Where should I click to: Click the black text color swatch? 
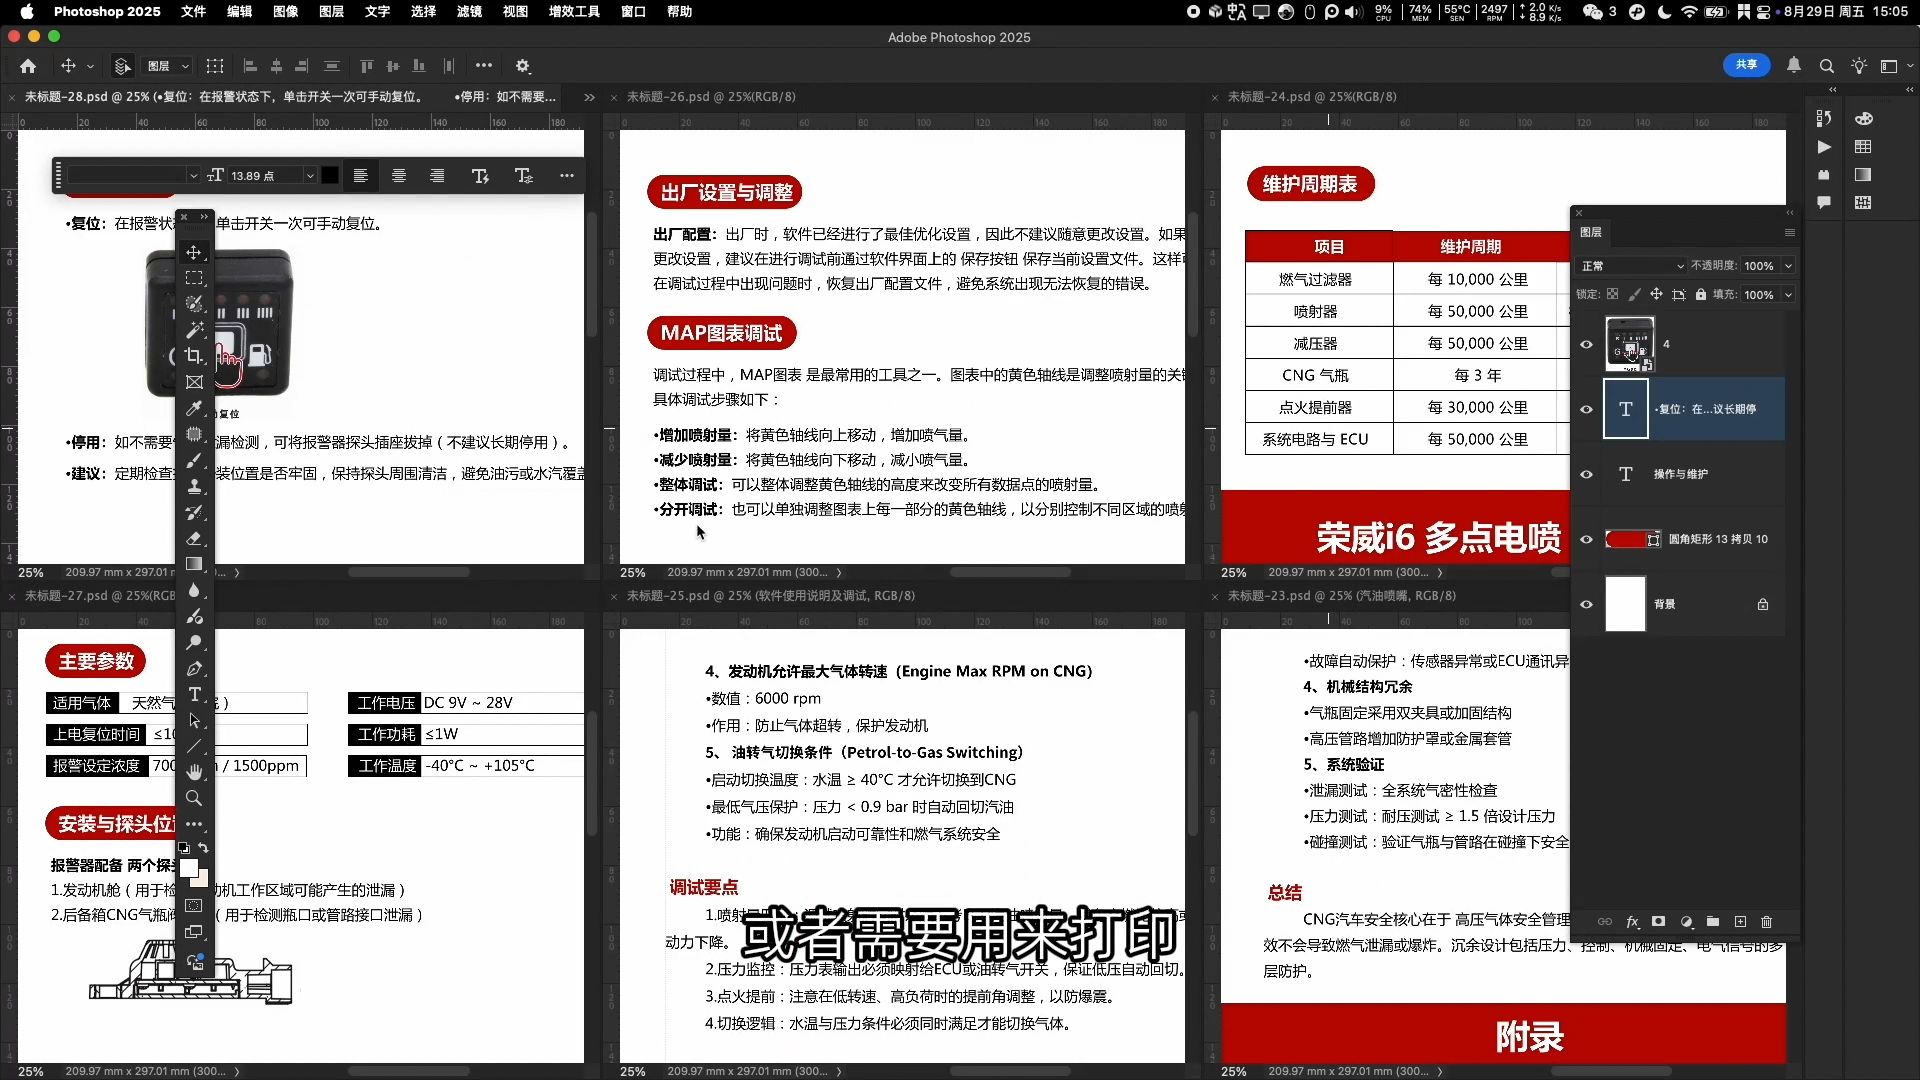(x=330, y=176)
